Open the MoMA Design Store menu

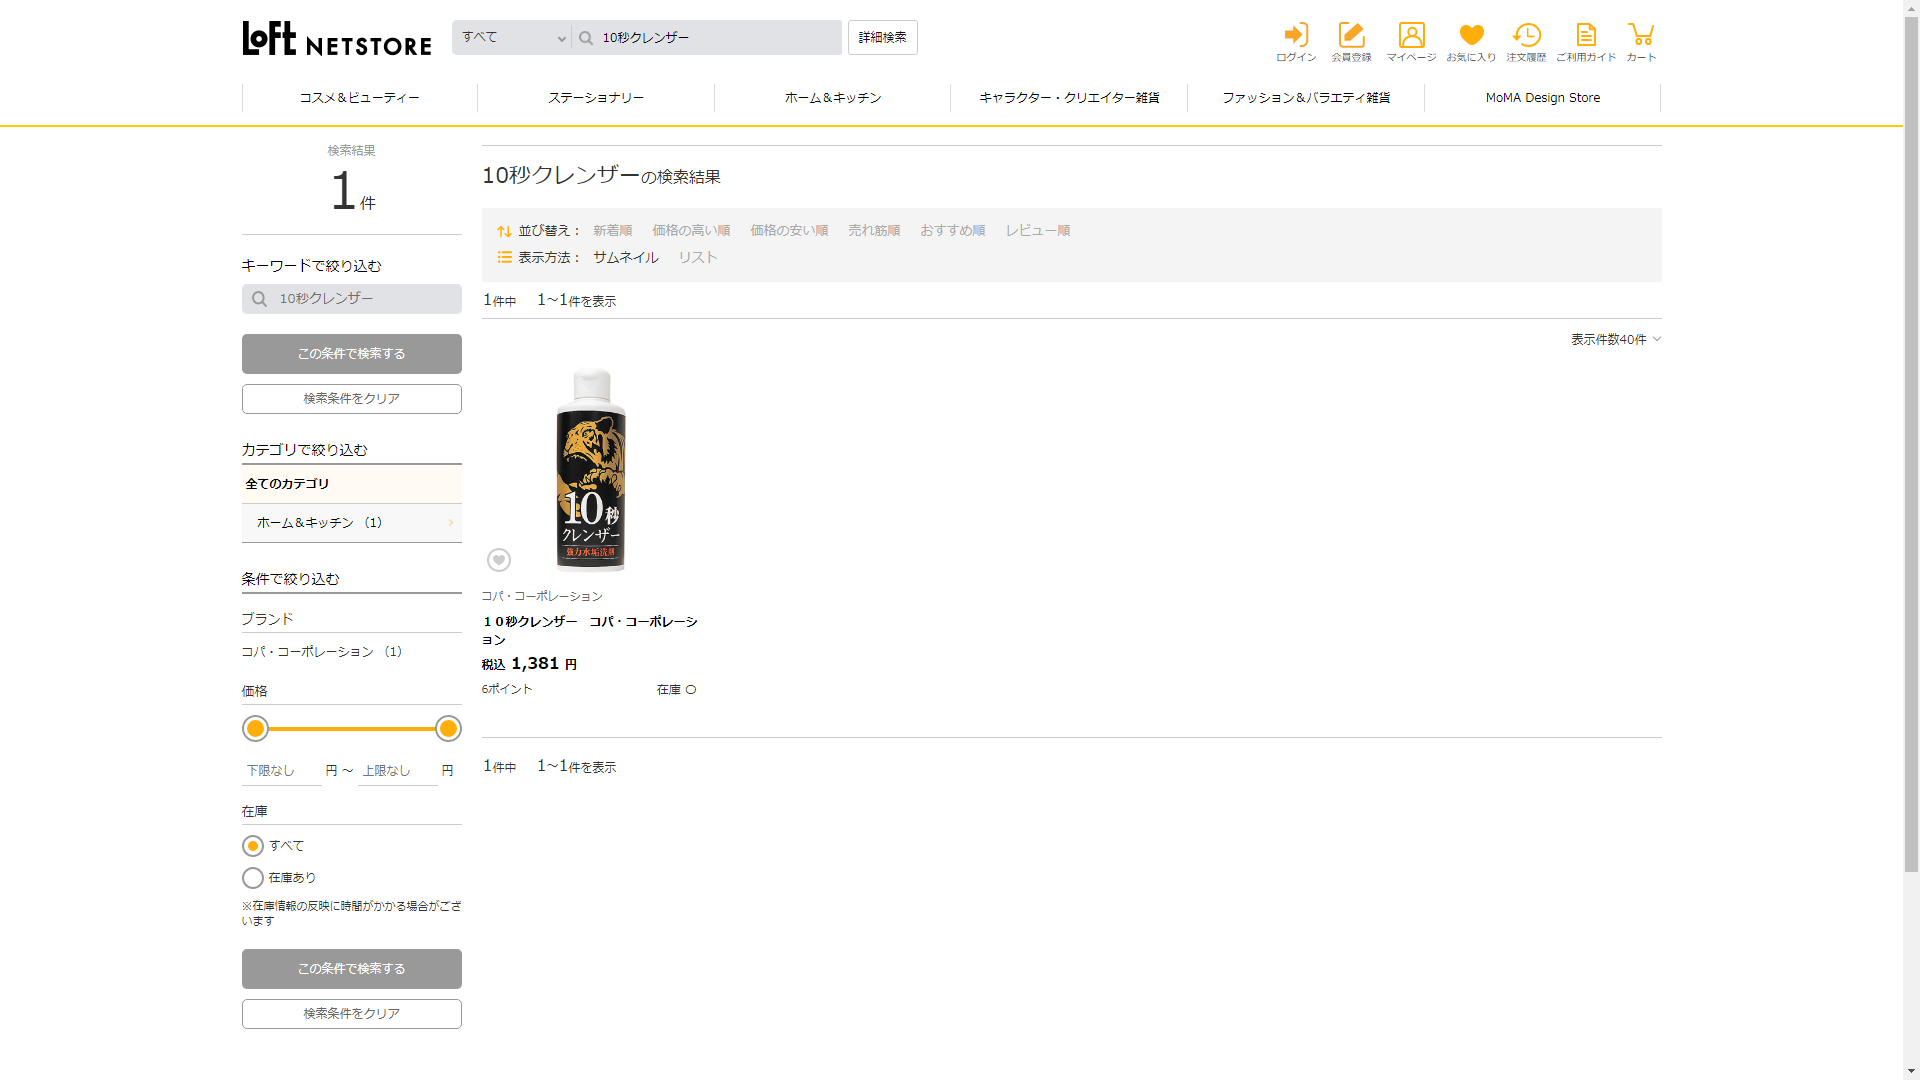click(1542, 98)
